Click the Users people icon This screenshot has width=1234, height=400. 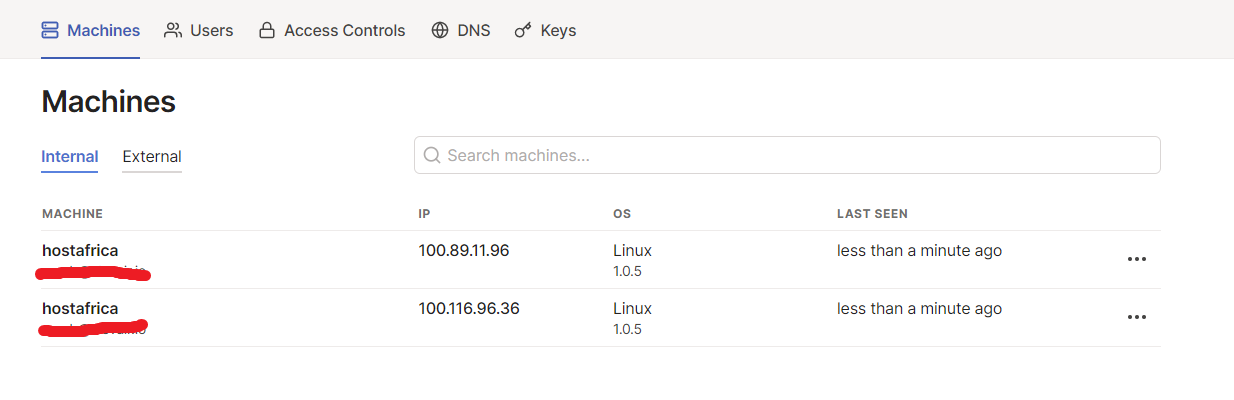(x=173, y=30)
